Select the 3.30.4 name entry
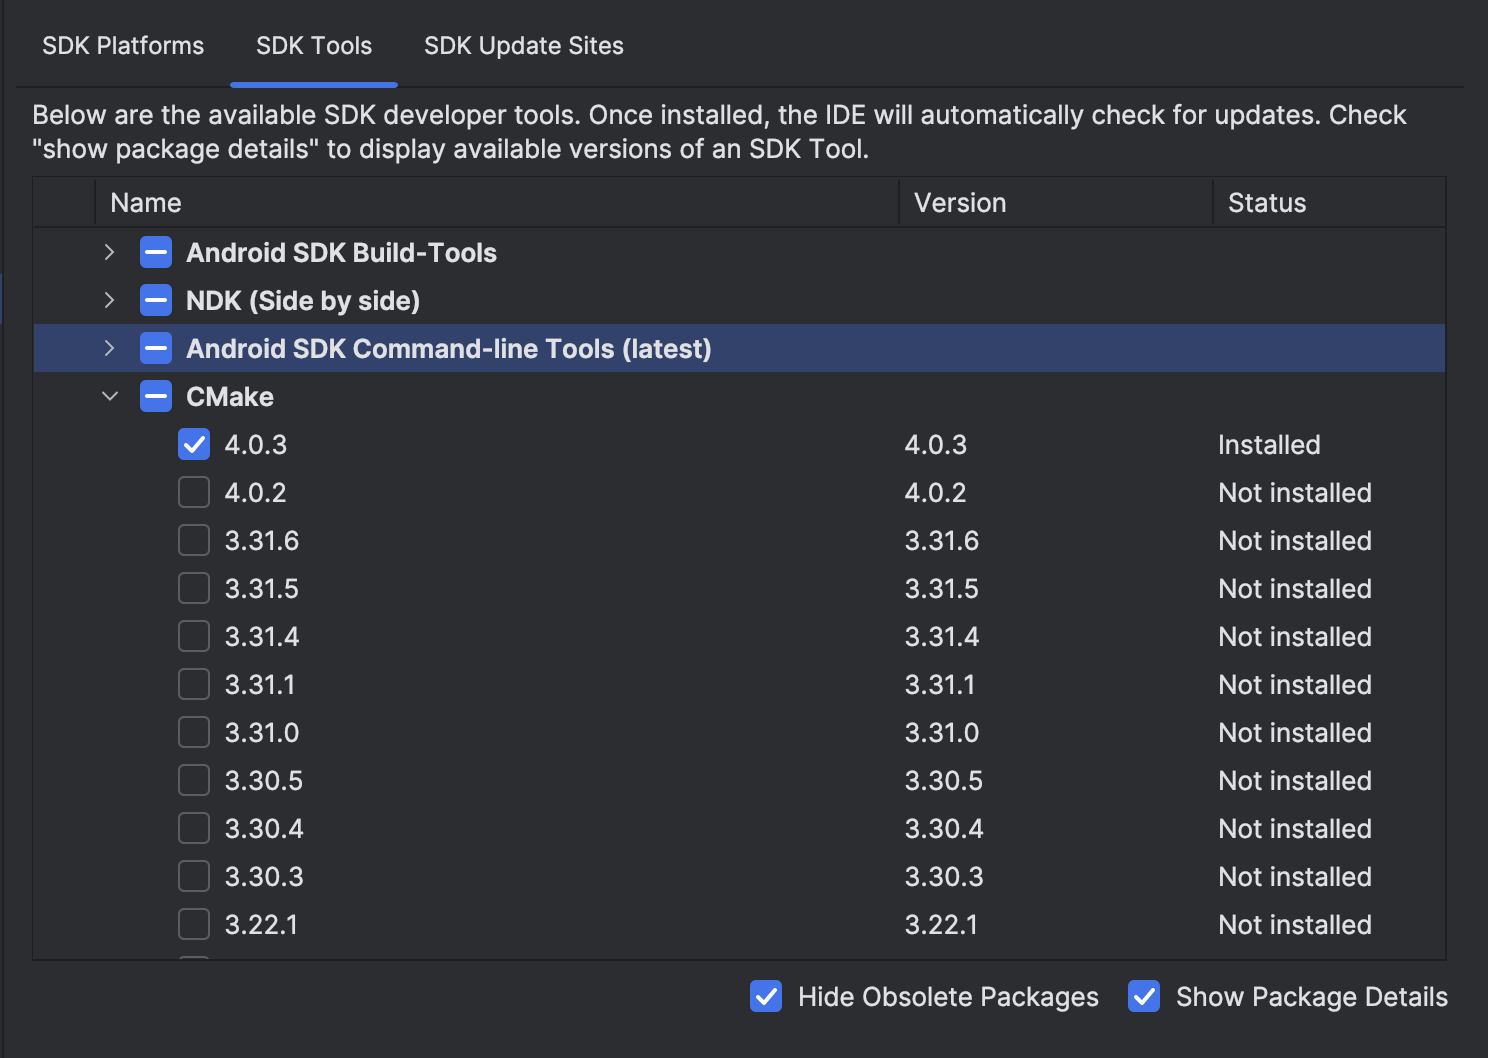The height and width of the screenshot is (1058, 1488). tap(264, 829)
